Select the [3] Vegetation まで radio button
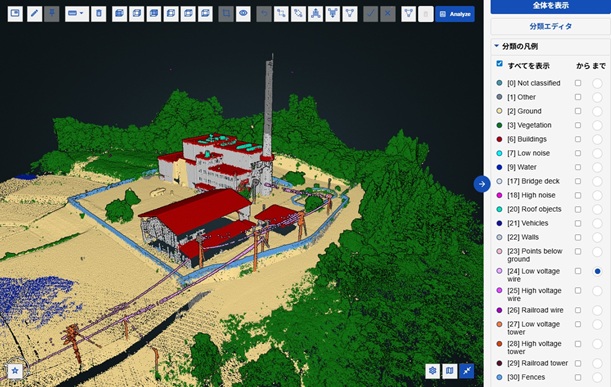Viewport: 611px width, 387px height. coord(597,125)
